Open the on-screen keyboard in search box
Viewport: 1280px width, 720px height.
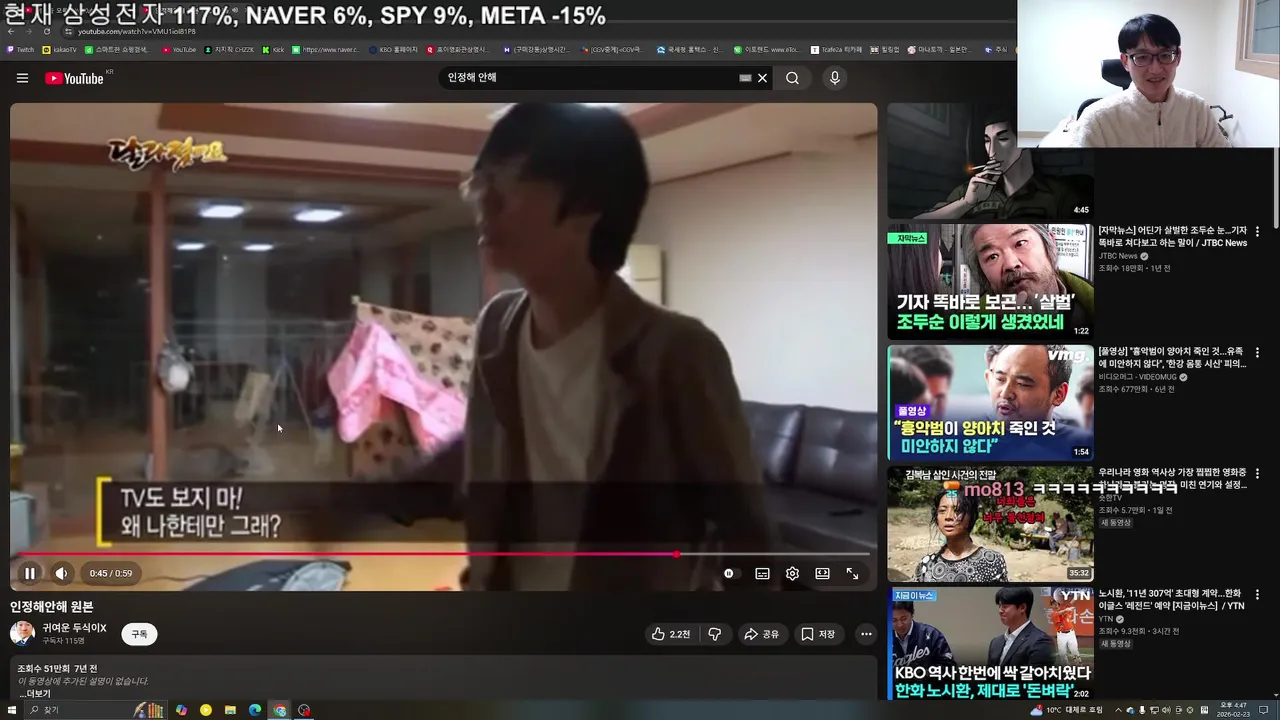[745, 78]
